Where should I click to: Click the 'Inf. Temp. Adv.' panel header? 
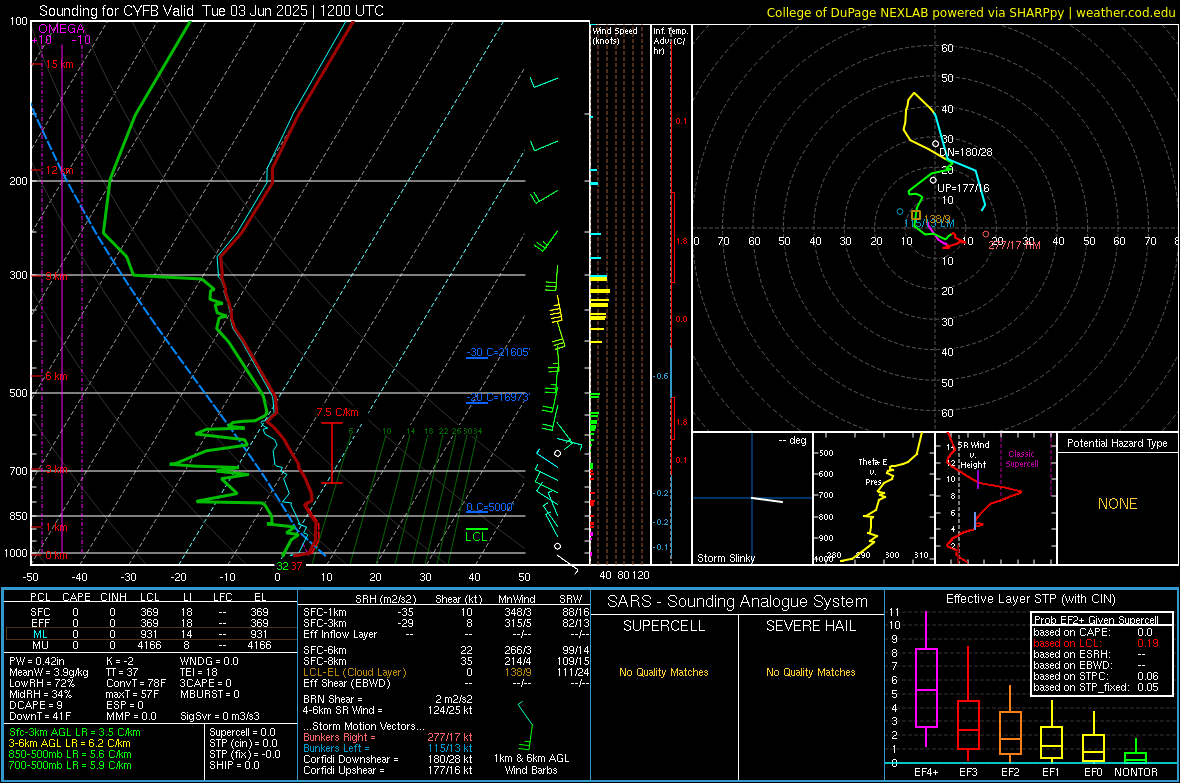[670, 41]
